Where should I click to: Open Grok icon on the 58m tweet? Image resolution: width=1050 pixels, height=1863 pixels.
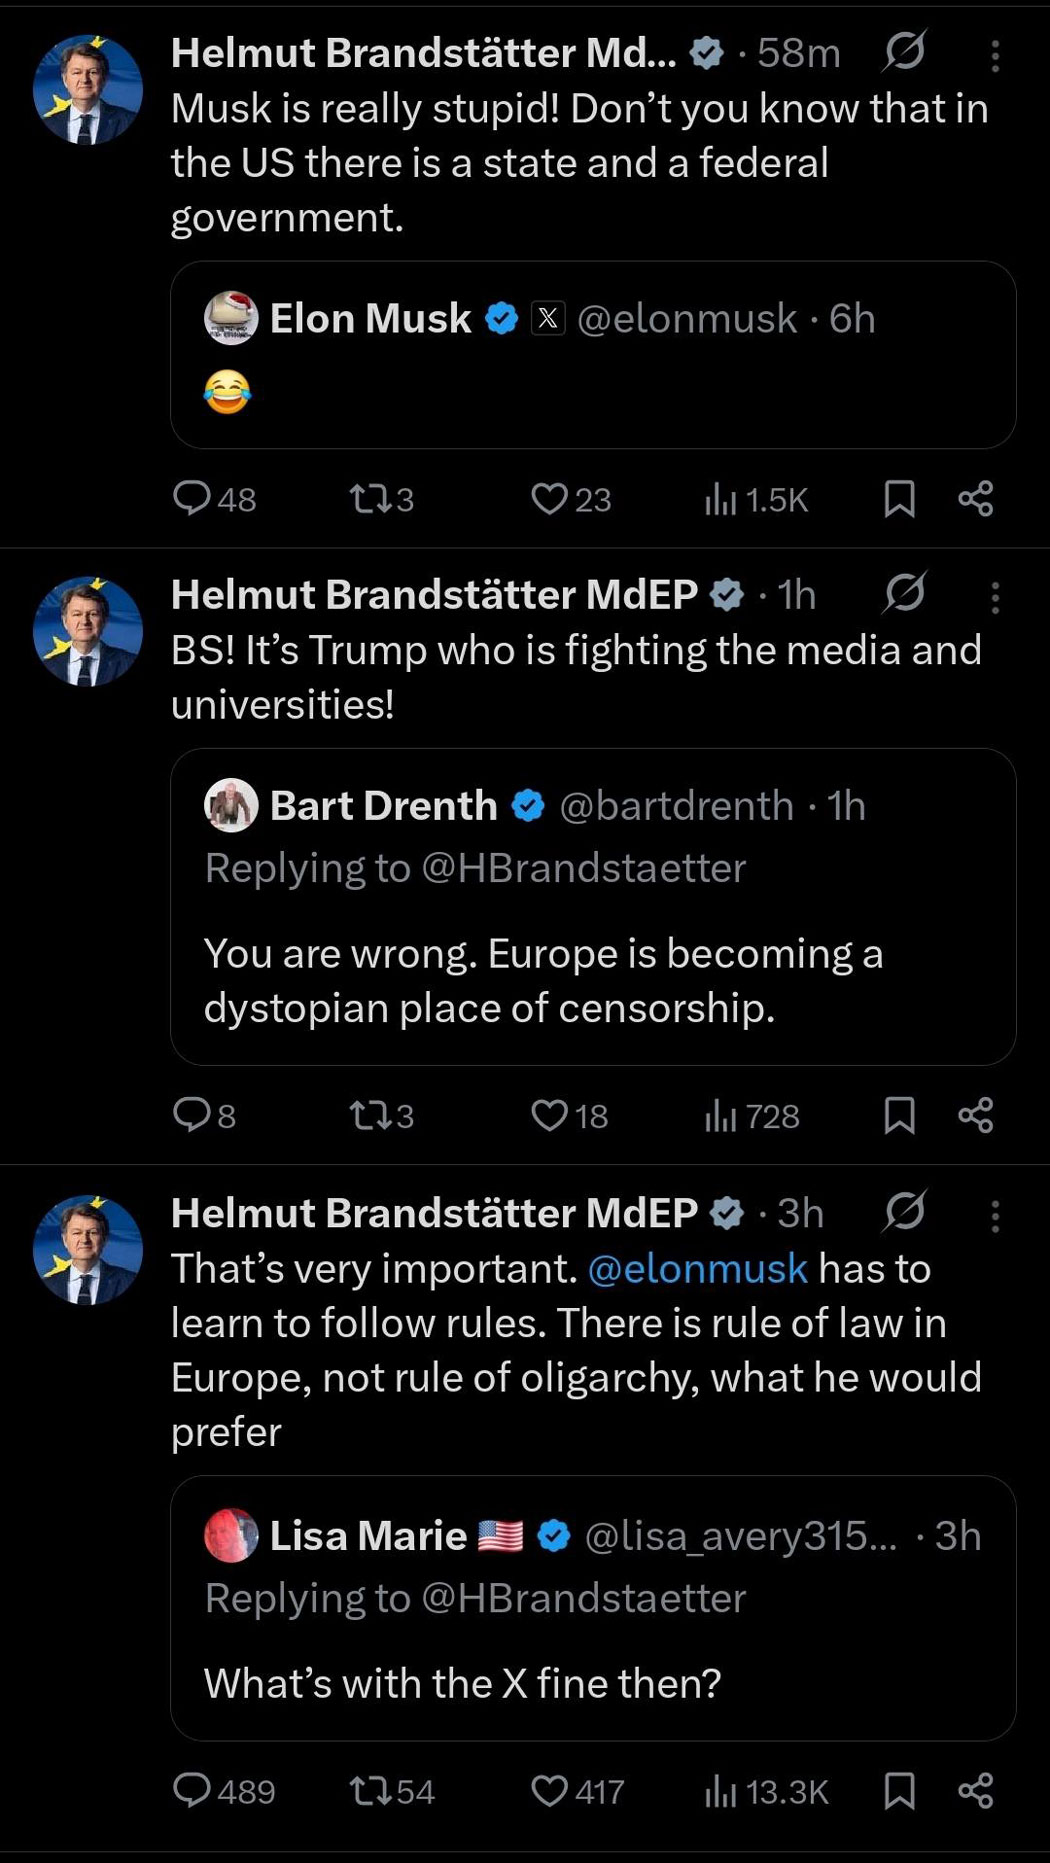tap(904, 52)
